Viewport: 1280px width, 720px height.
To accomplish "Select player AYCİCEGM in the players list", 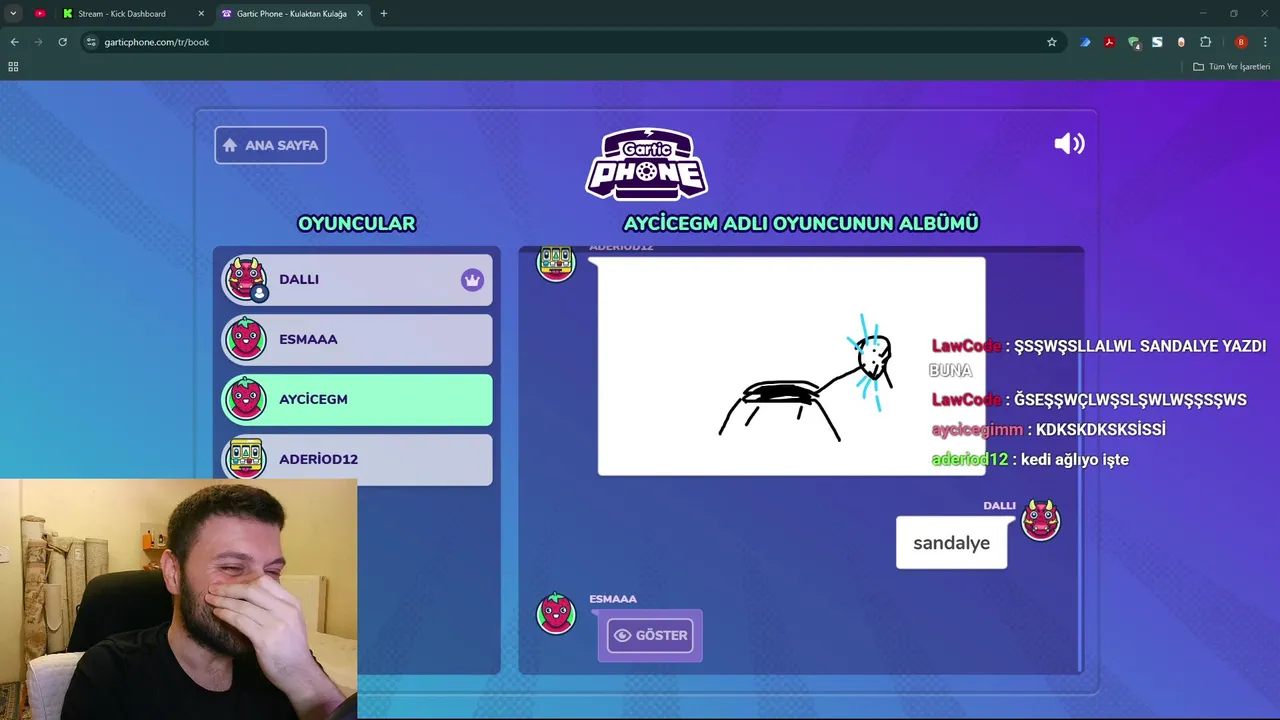I will coord(357,400).
